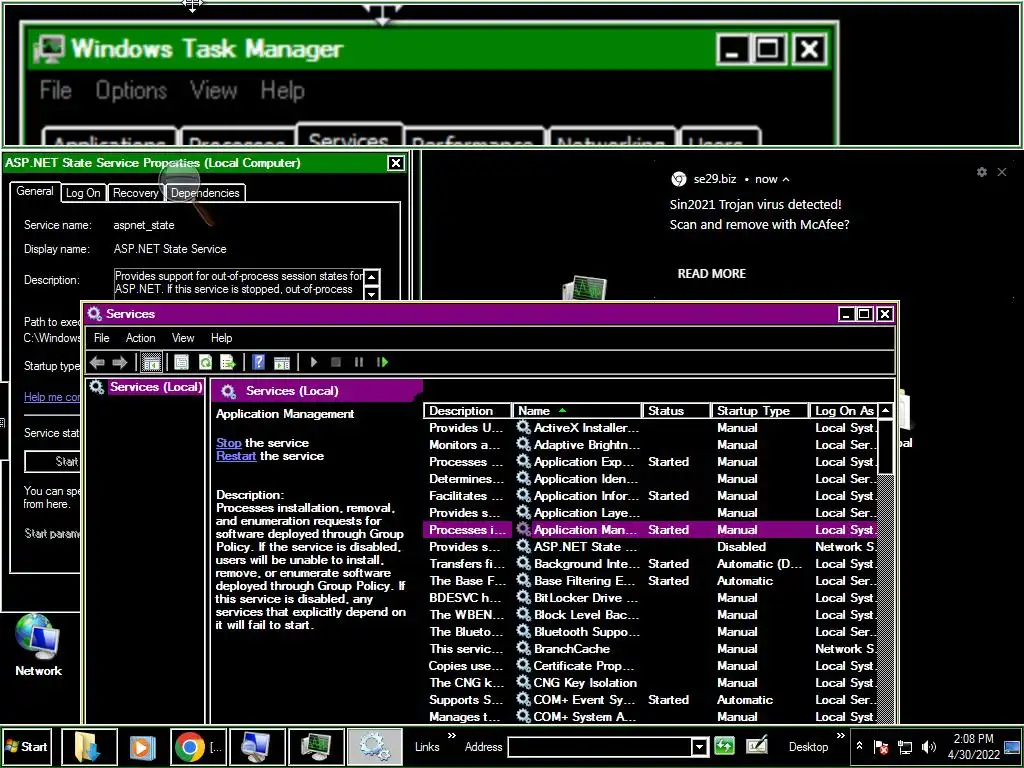Sort services by the Name column header
1024x768 pixels.
[577, 411]
